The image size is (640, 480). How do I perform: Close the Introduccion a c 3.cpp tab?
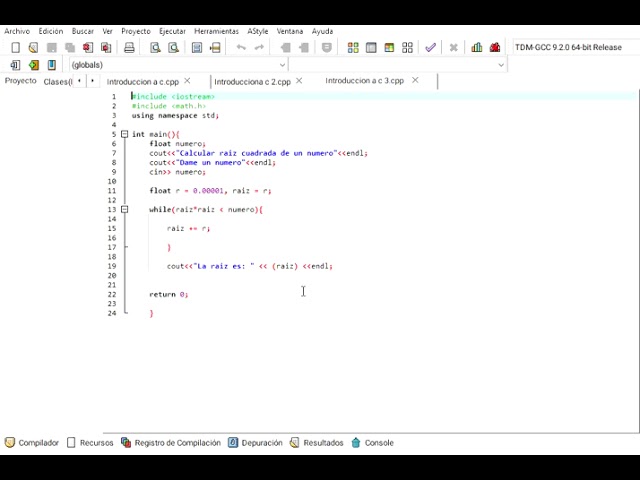coord(415,80)
